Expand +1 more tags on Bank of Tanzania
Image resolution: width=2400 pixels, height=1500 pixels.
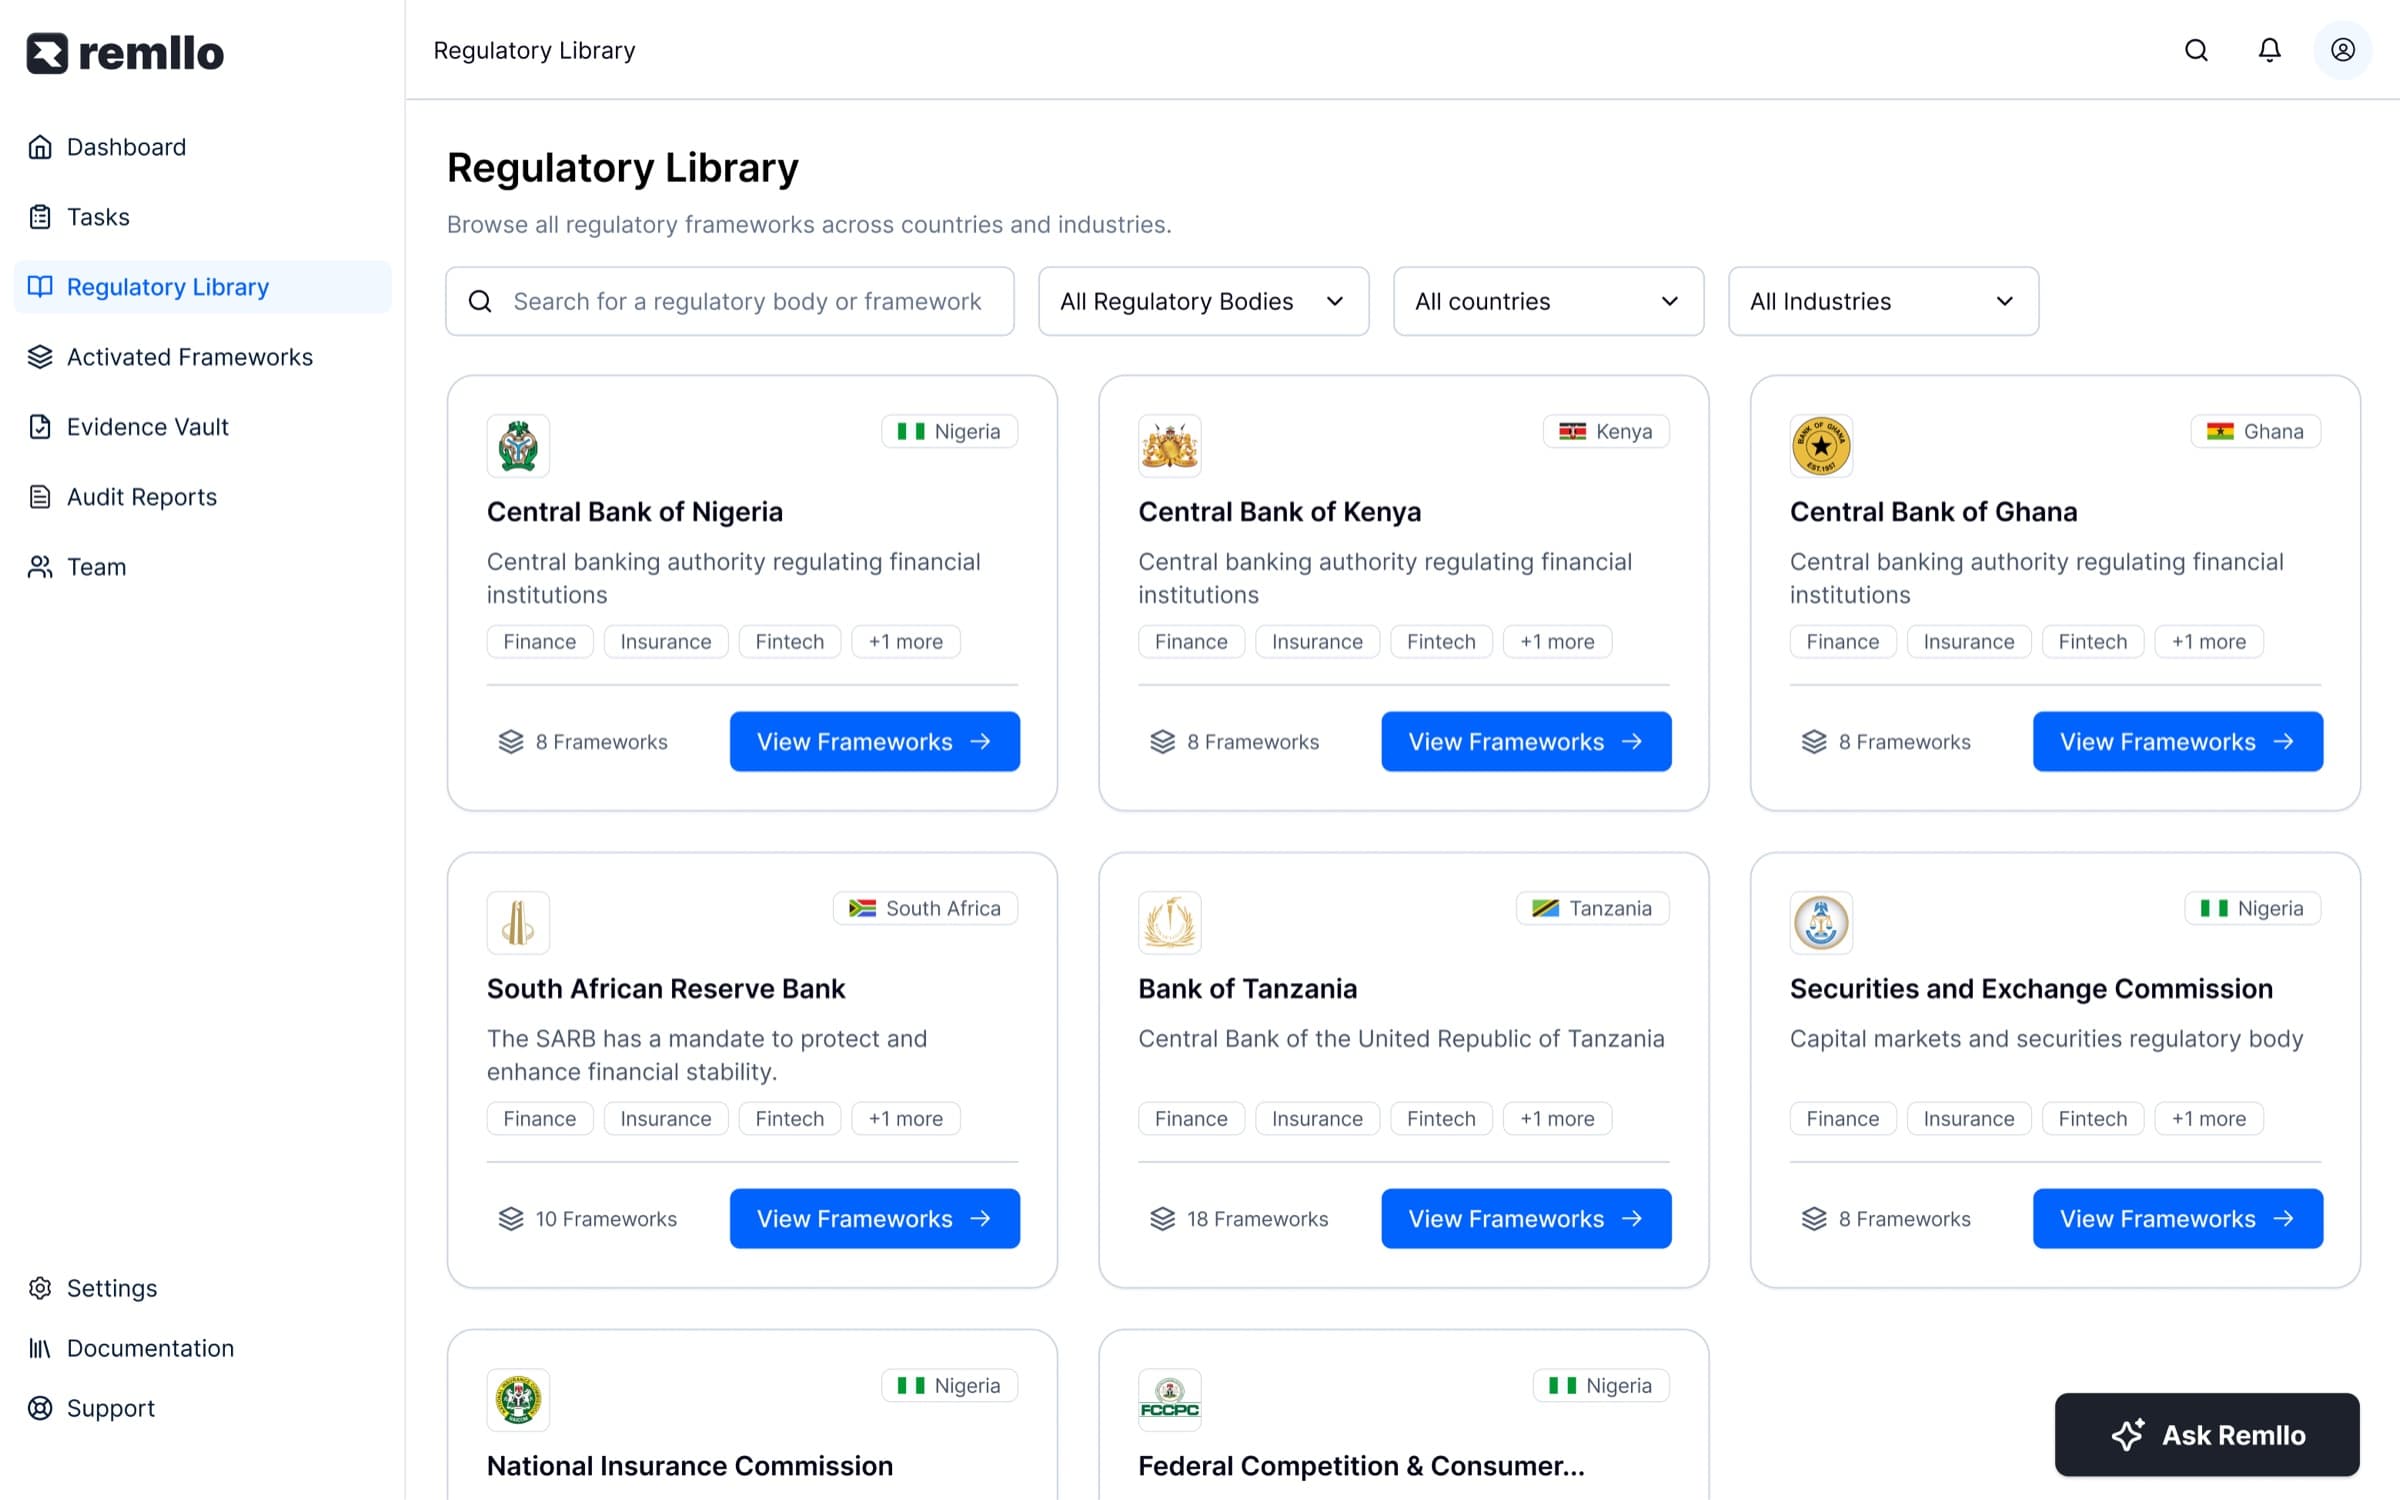tap(1557, 1119)
